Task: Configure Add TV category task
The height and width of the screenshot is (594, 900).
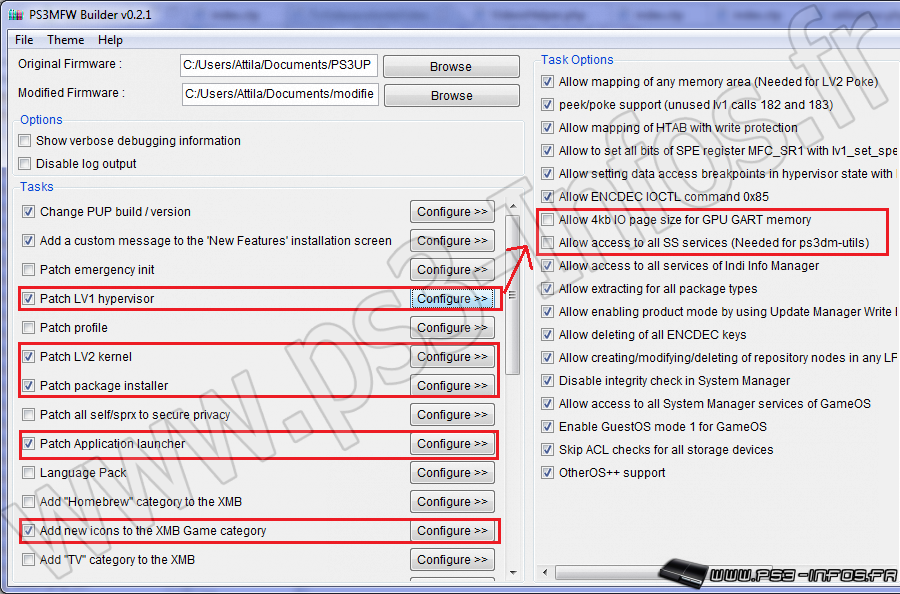Action: pyautogui.click(x=452, y=560)
